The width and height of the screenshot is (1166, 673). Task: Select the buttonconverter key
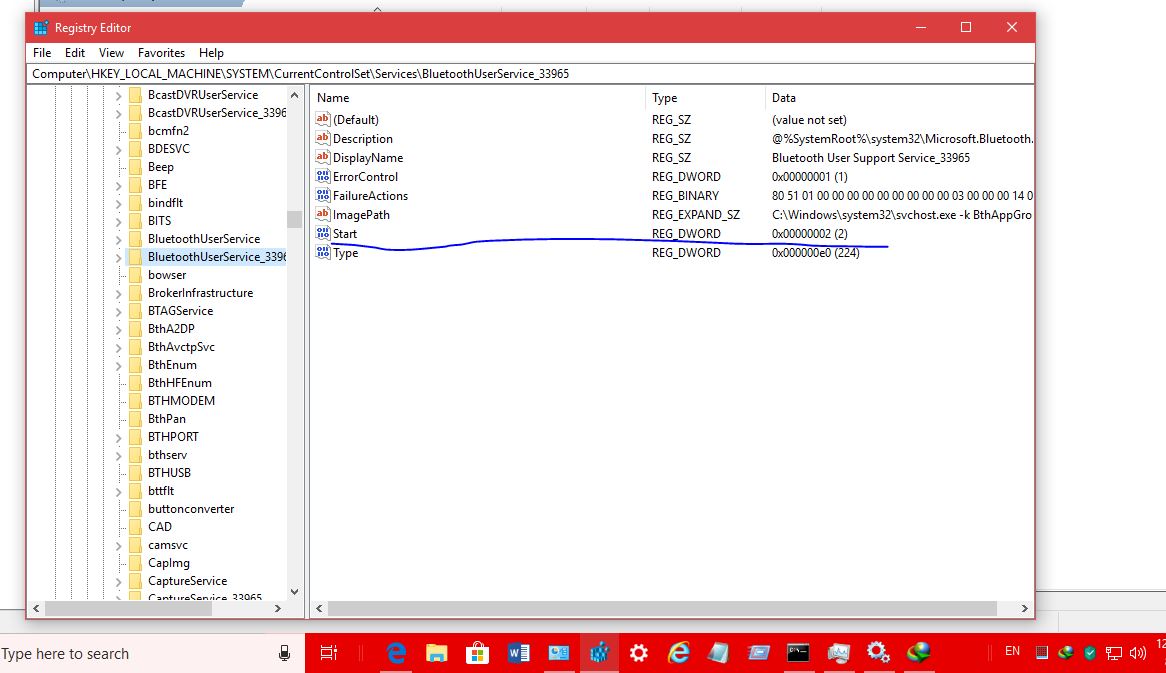point(191,509)
